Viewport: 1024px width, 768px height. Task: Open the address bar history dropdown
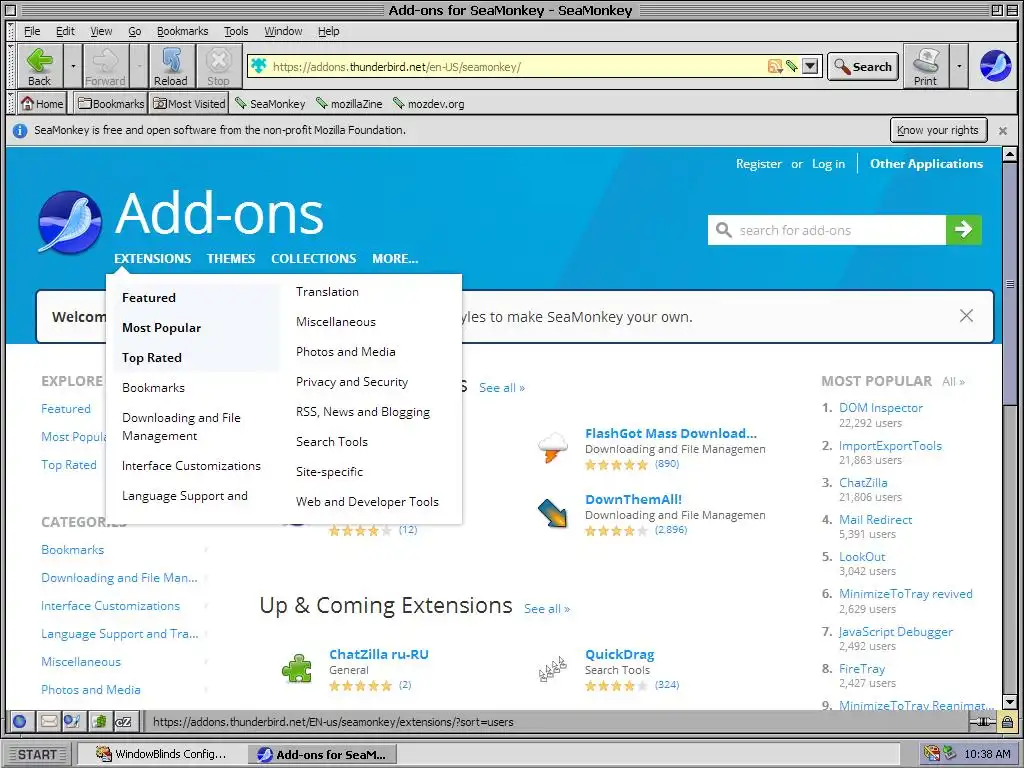(x=810, y=66)
